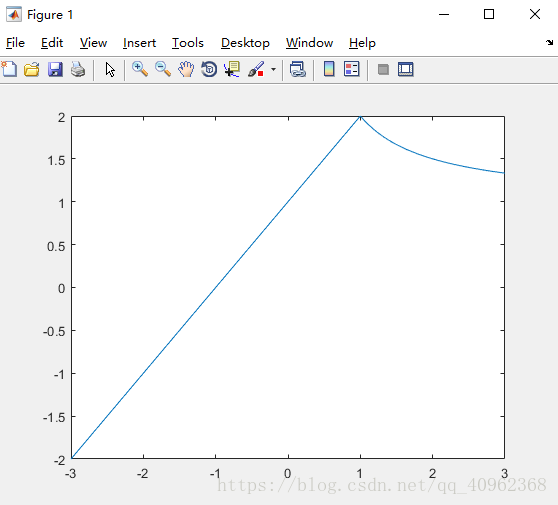Expand the Brush color dropdown arrow
The width and height of the screenshot is (558, 505).
coord(273,69)
